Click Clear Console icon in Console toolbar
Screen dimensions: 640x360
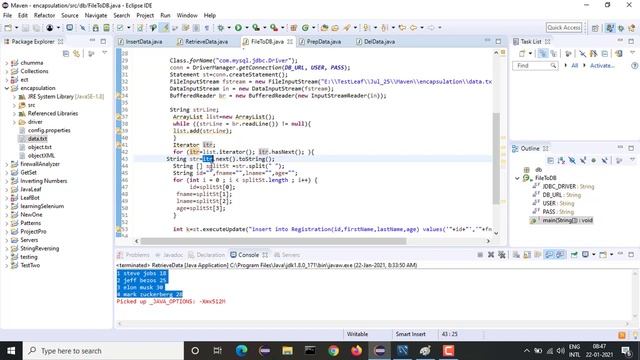[516, 255]
